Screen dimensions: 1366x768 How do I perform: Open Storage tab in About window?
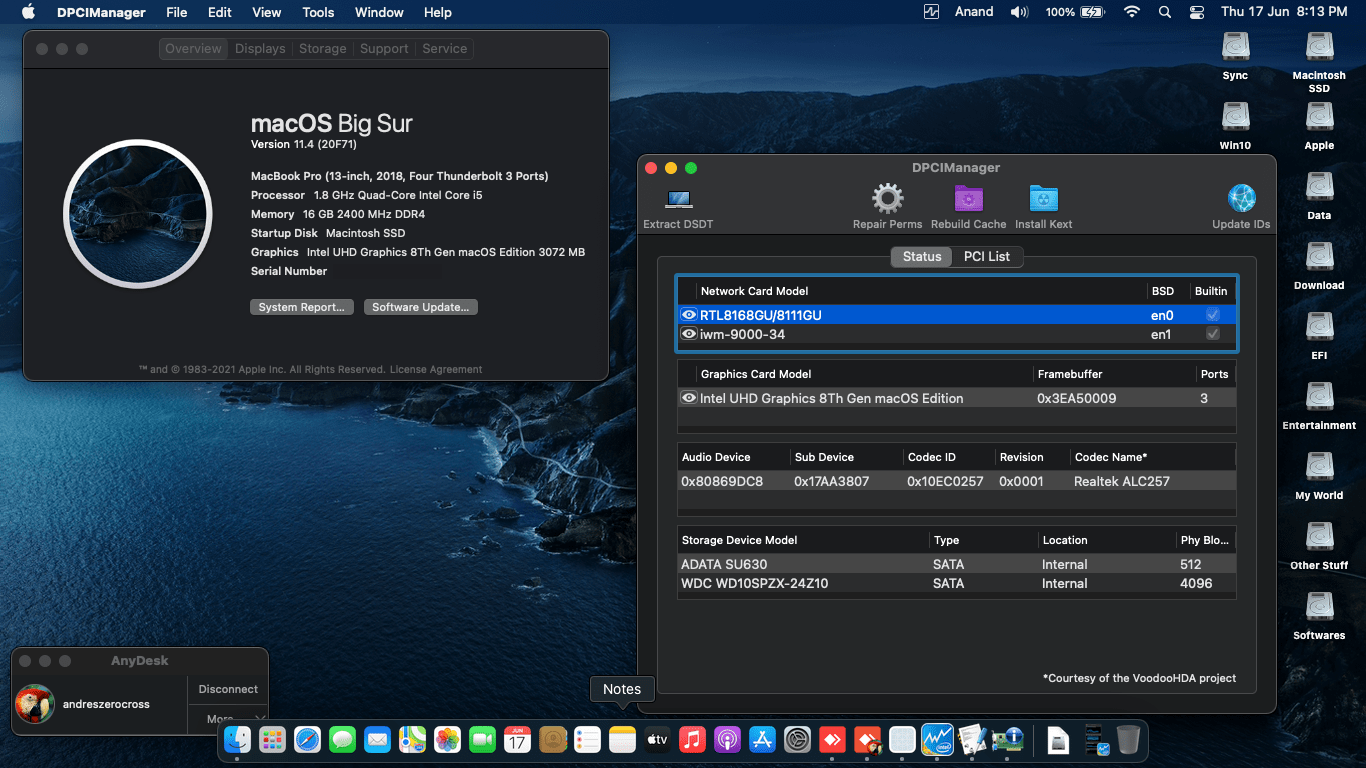tap(322, 49)
